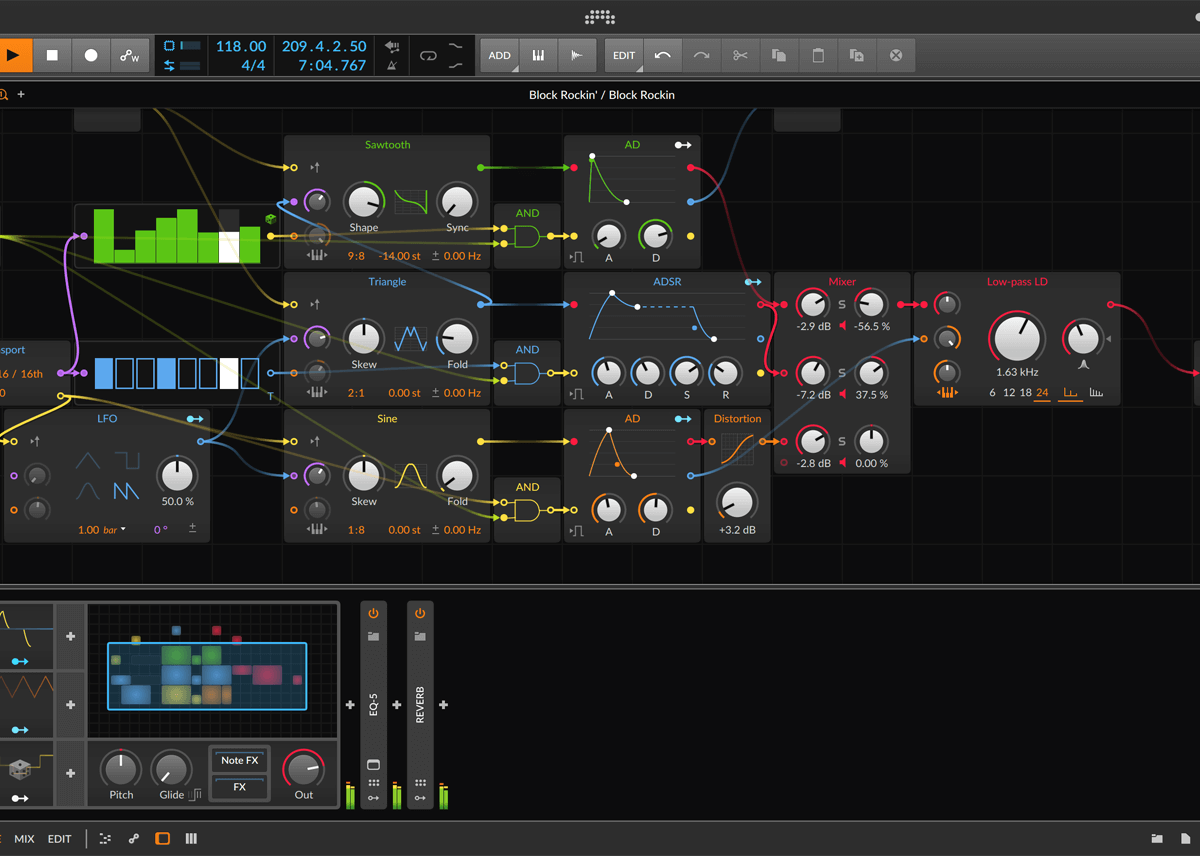
Task: Switch to the EDIT view at bottom
Action: 60,839
